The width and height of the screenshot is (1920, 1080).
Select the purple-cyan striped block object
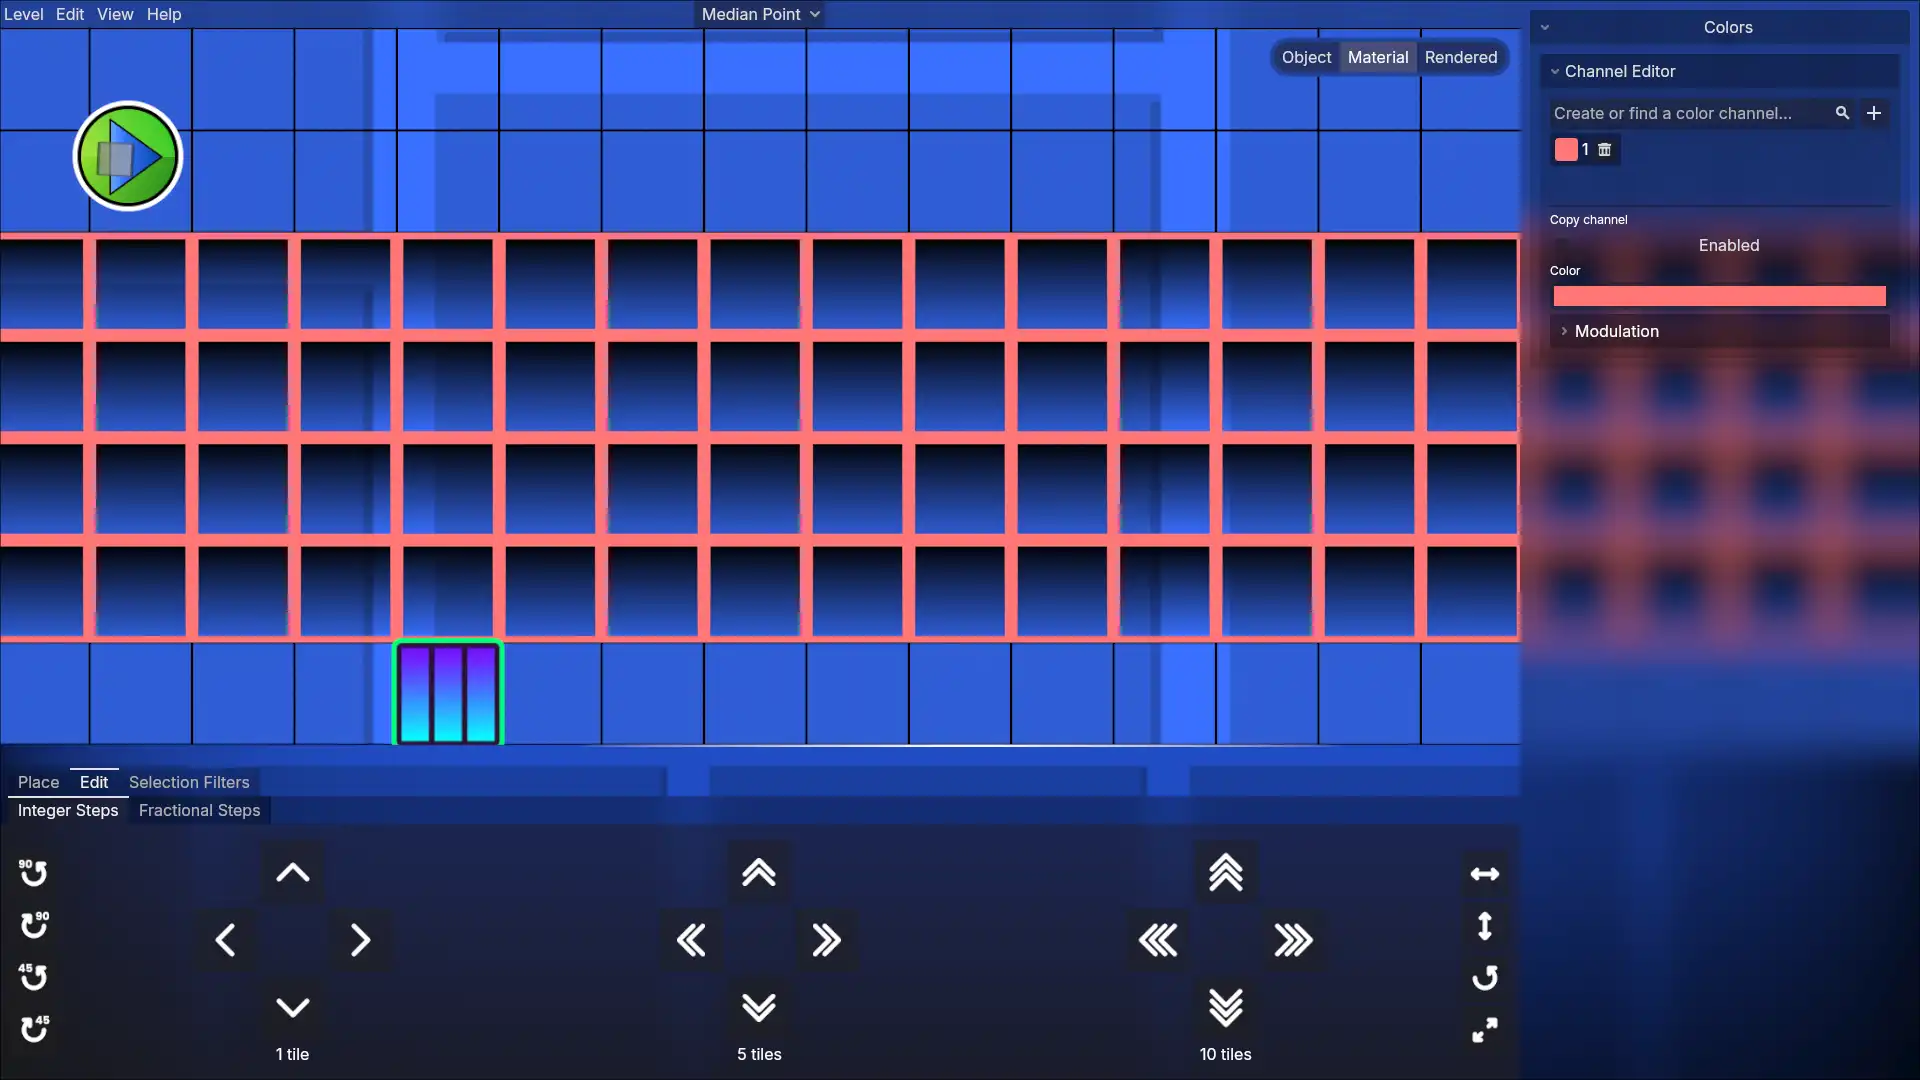pos(448,693)
